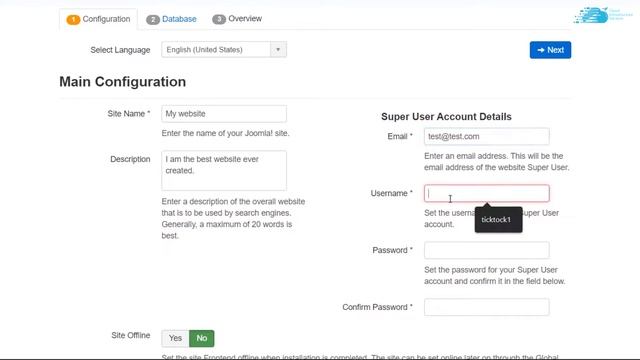Image resolution: width=640 pixels, height=360 pixels.
Task: Click the 'Set the password for your Super User' text
Action: coord(494,276)
